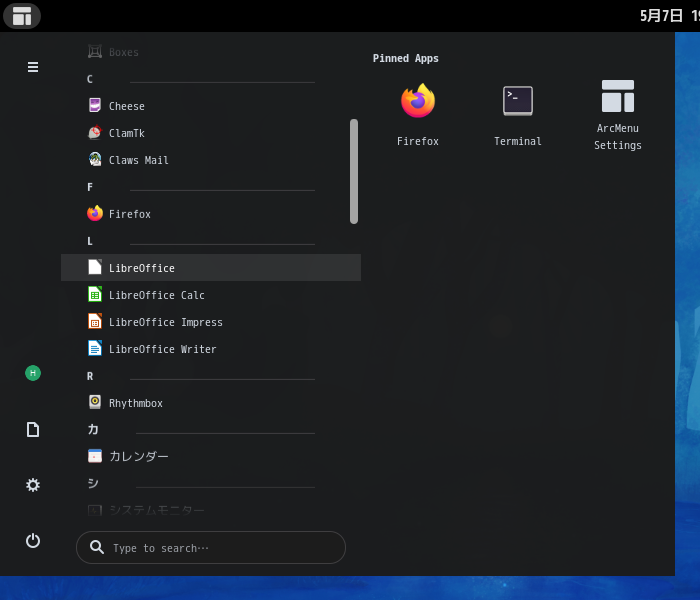The width and height of the screenshot is (700, 600).
Task: Open the power options icon
Action: click(33, 541)
